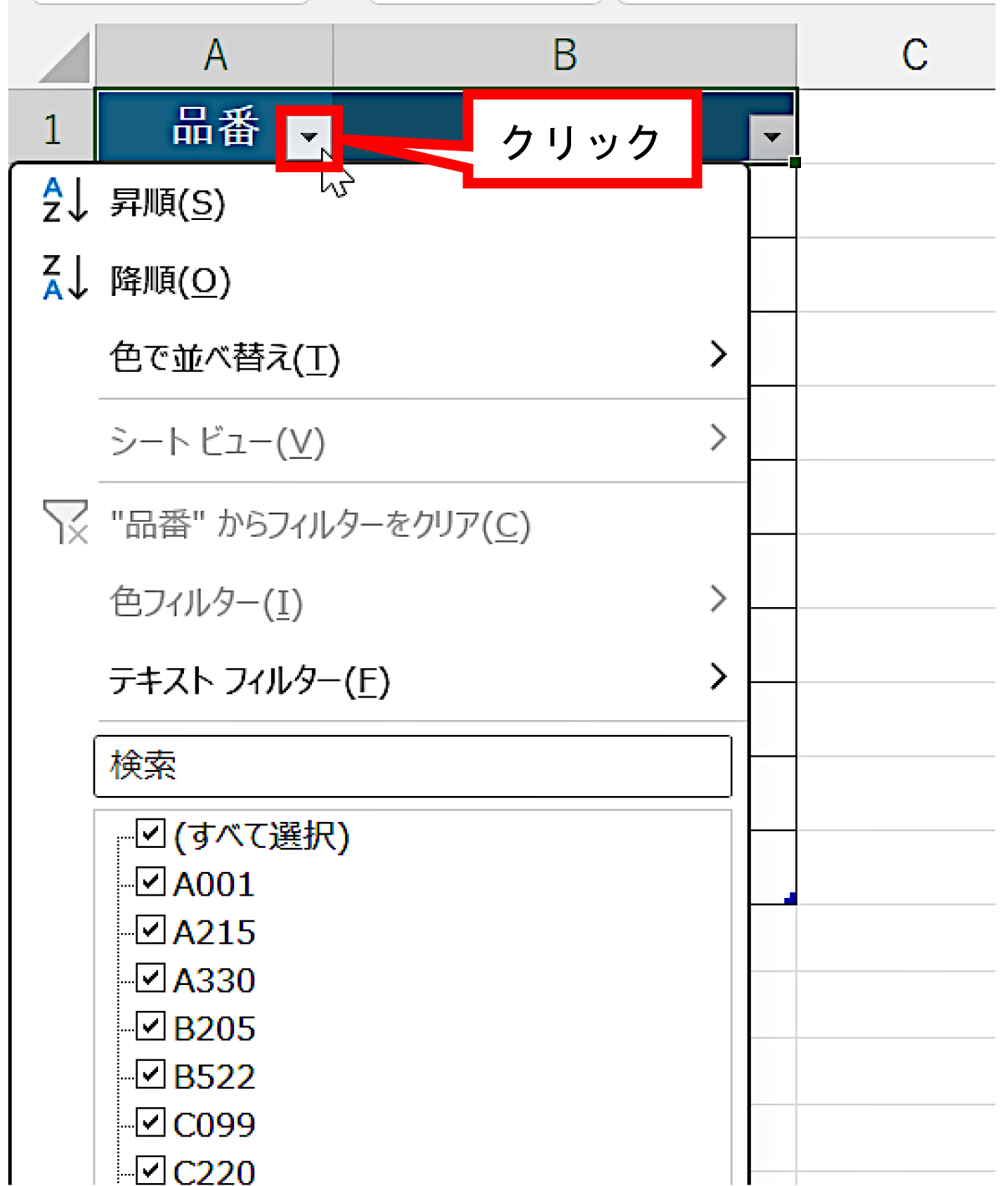The image size is (1000, 1186).
Task: Expand arrow next to 色フィルター
Action: 719,599
